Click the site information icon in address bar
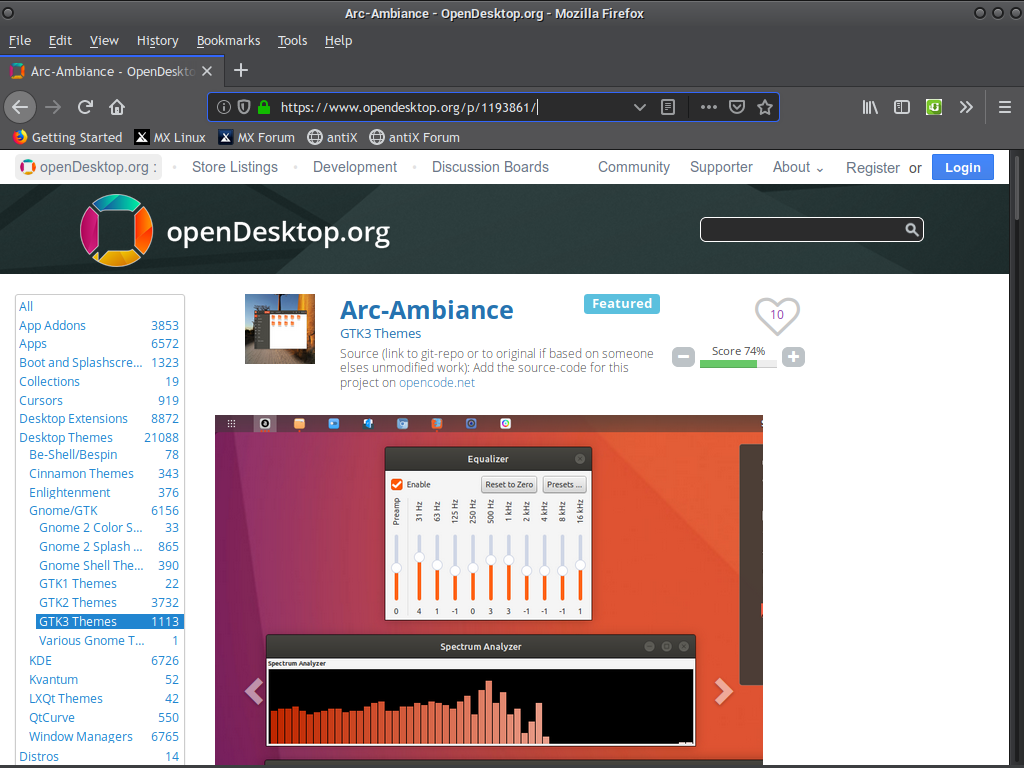Image resolution: width=1024 pixels, height=768 pixels. tap(223, 107)
